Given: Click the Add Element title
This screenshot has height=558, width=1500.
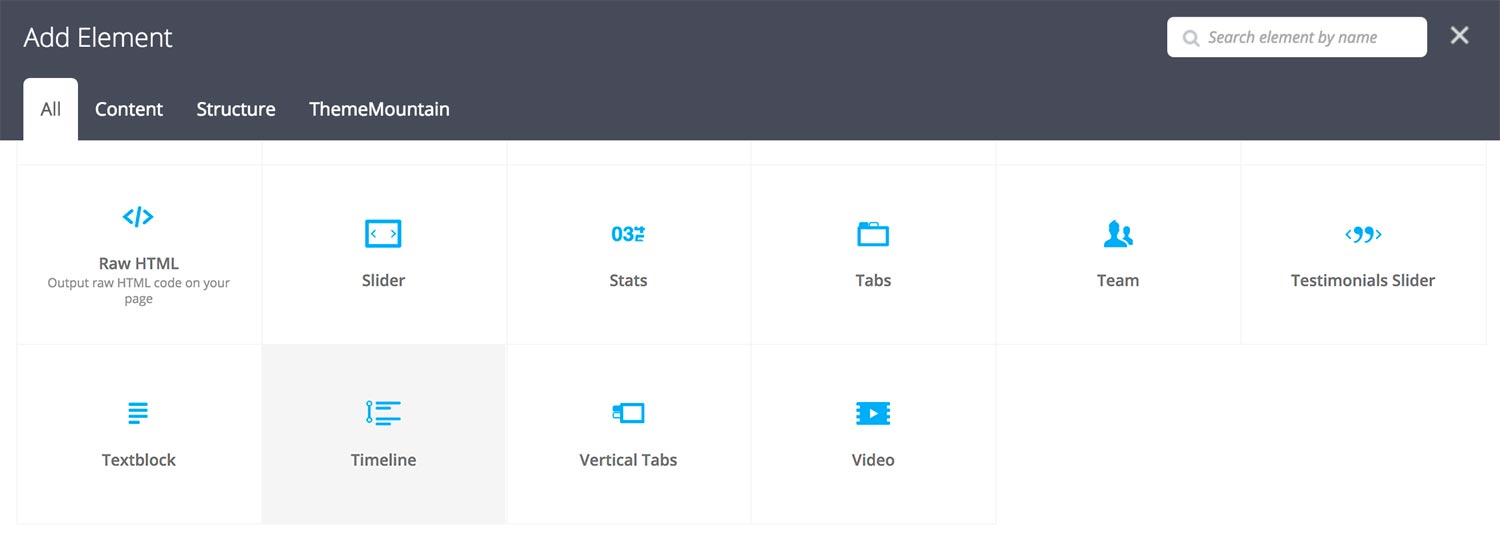Looking at the screenshot, I should (98, 38).
